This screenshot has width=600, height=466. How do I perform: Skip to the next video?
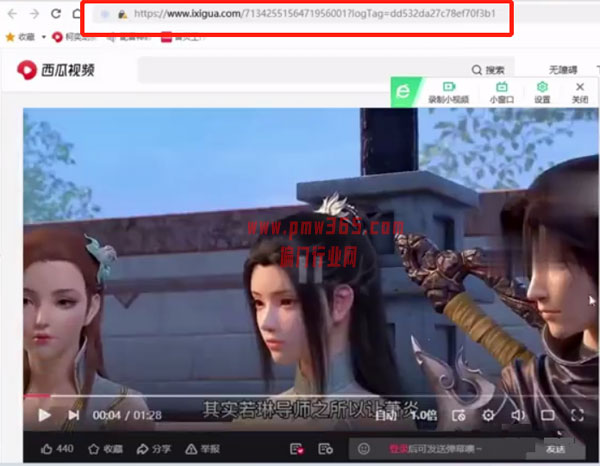pyautogui.click(x=73, y=415)
